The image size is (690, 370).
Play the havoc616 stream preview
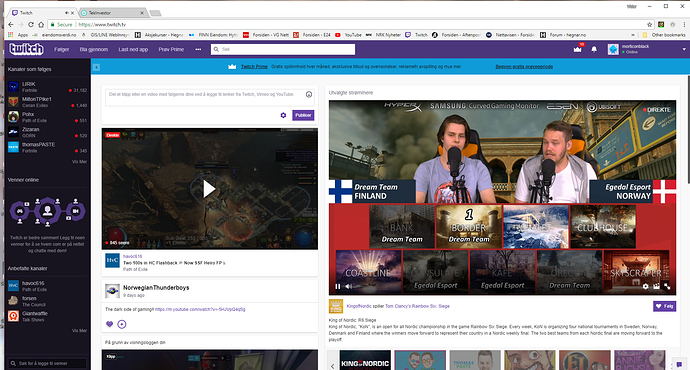[x=209, y=189]
